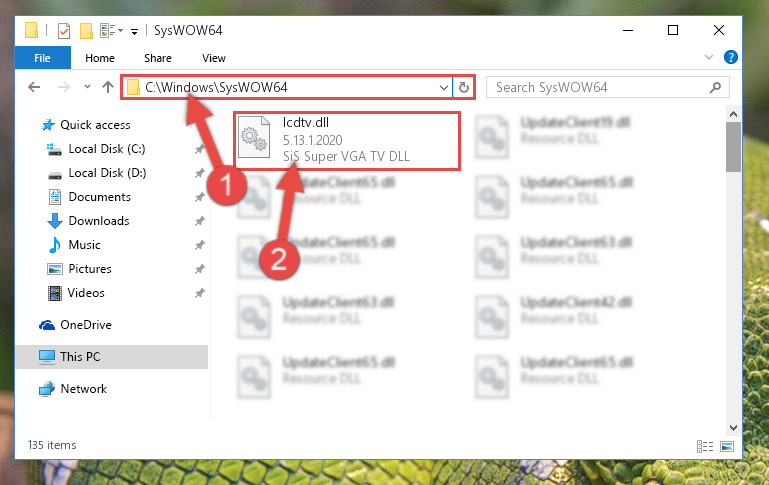Go up one folder level
The height and width of the screenshot is (485, 769).
108,87
